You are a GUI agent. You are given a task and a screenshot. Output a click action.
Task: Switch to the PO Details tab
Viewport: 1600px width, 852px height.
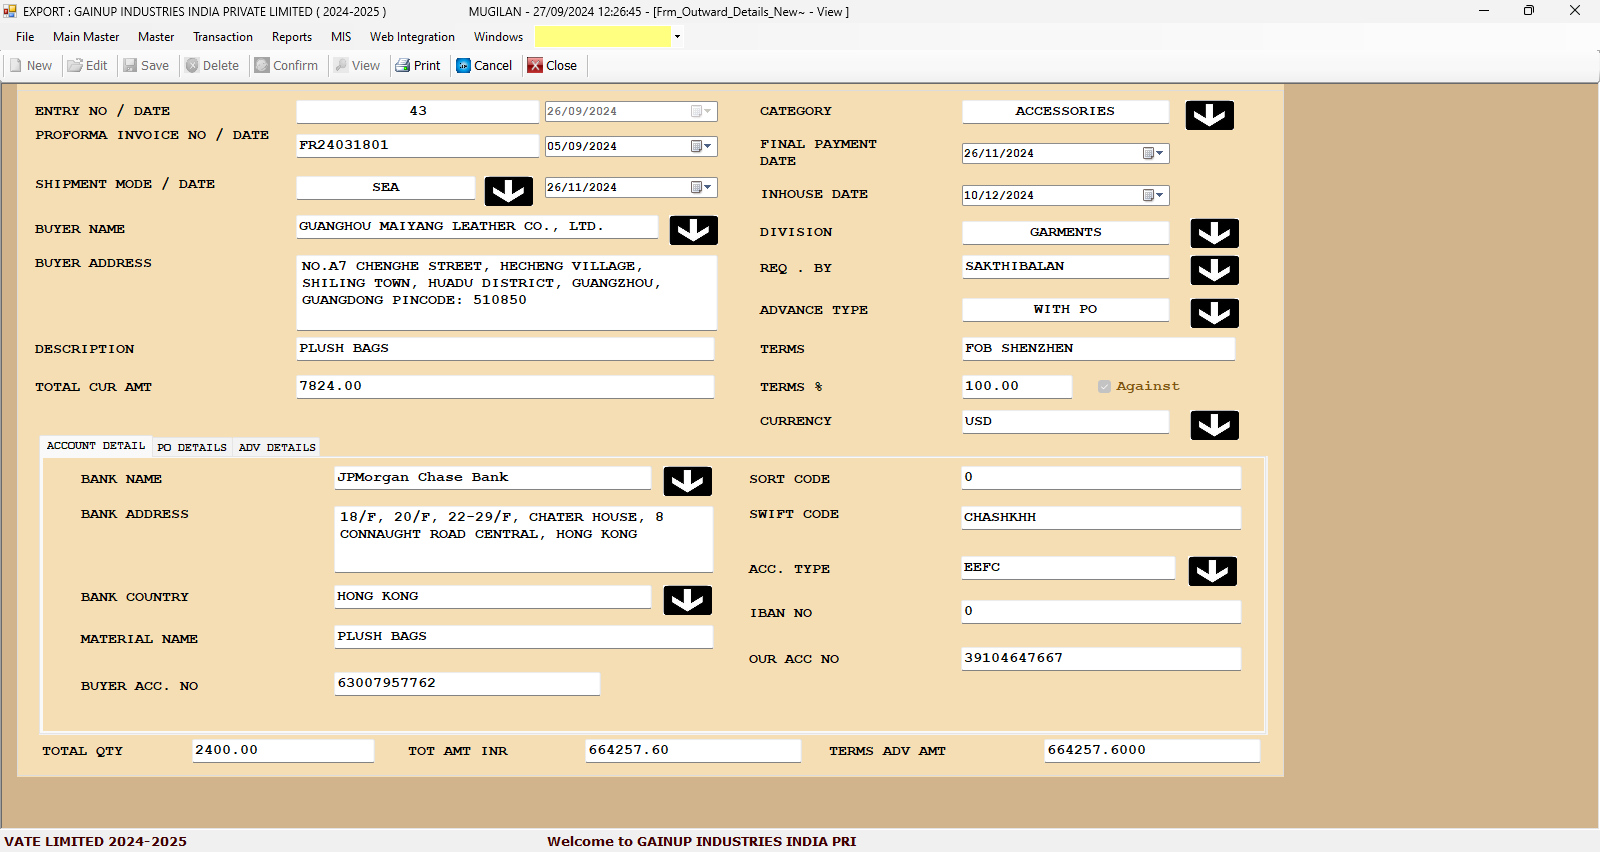tap(192, 448)
